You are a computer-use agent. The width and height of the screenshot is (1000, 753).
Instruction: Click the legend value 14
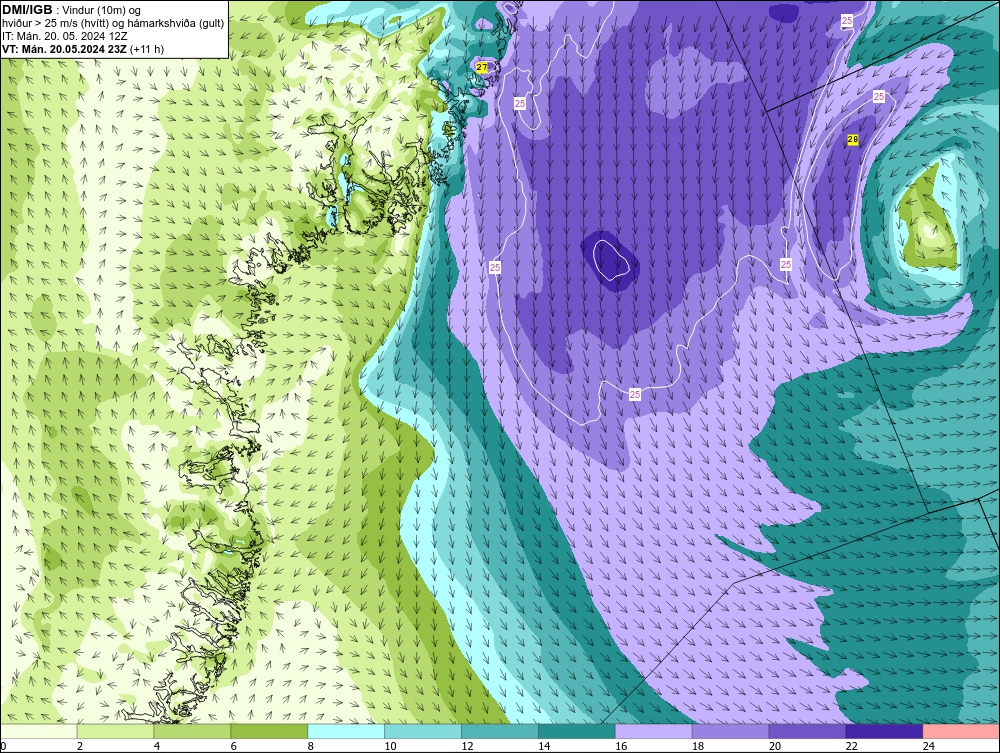pos(544,746)
